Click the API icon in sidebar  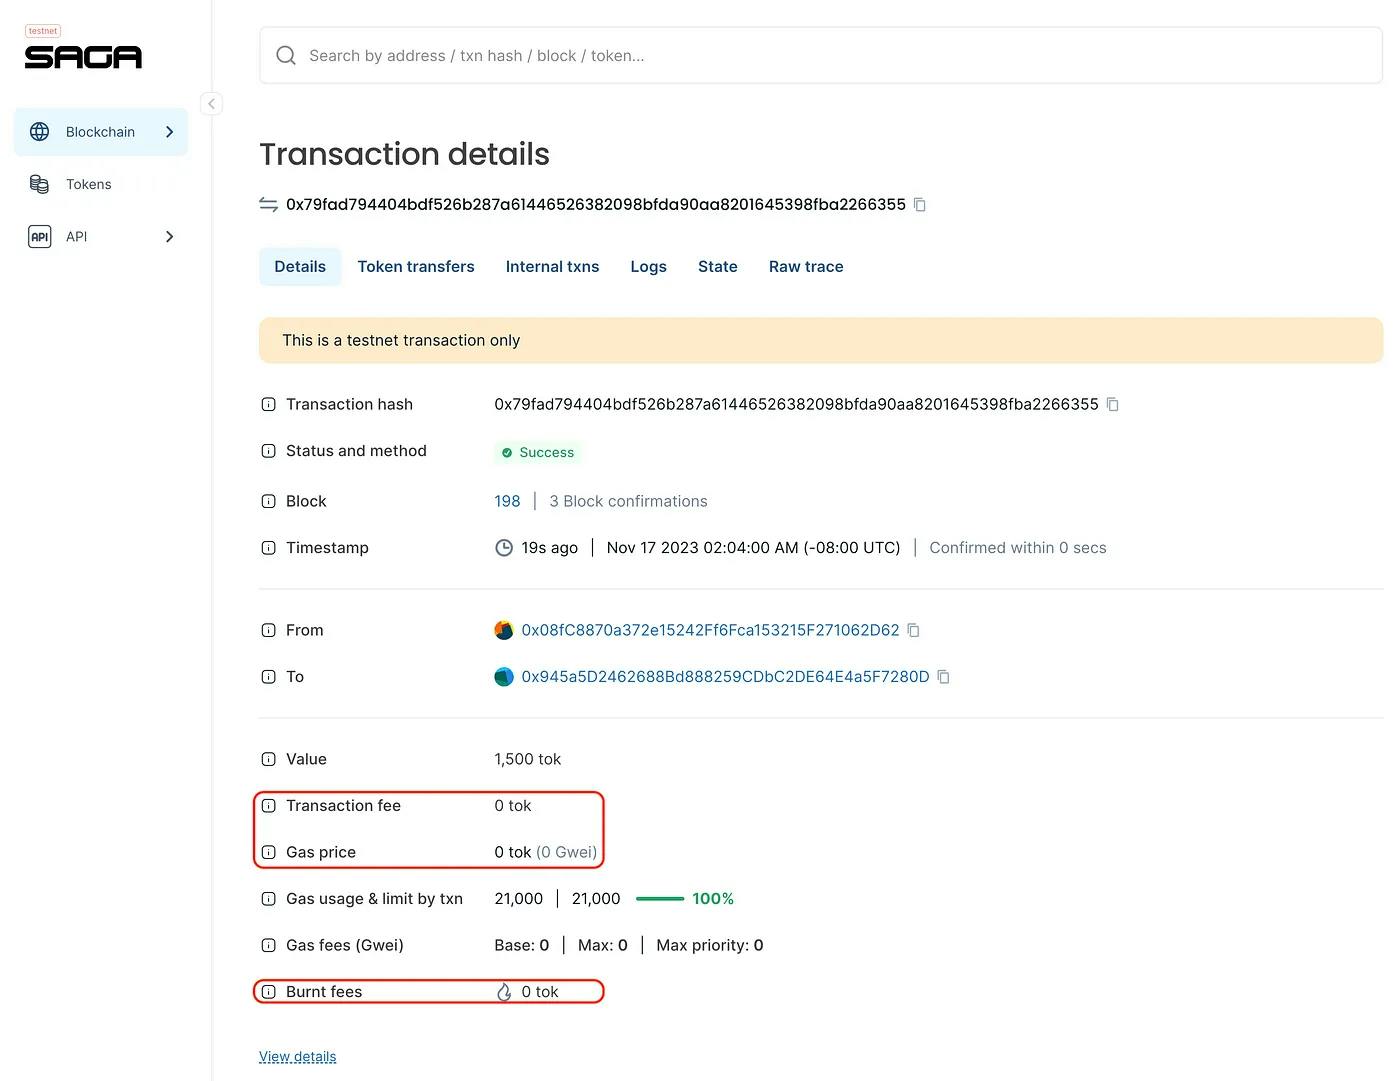[x=40, y=237]
